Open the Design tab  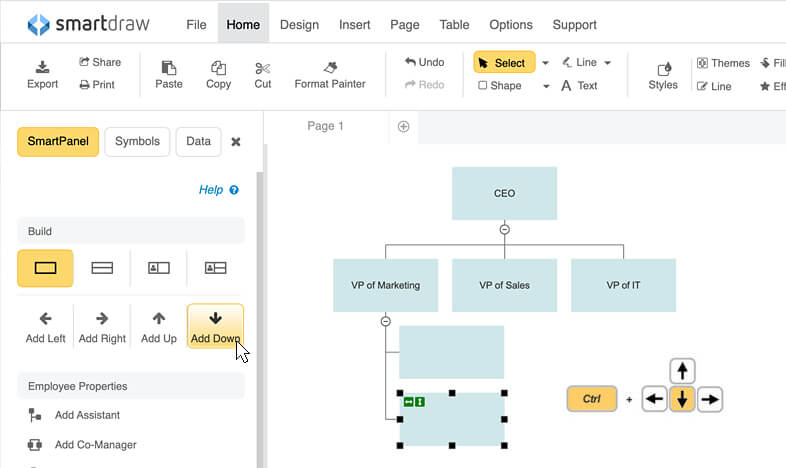299,25
